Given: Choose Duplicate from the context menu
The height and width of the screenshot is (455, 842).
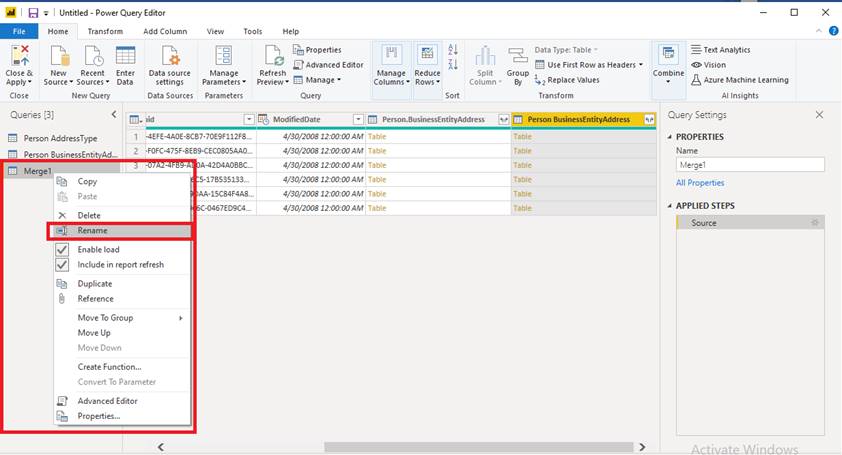Looking at the screenshot, I should pos(122,284).
